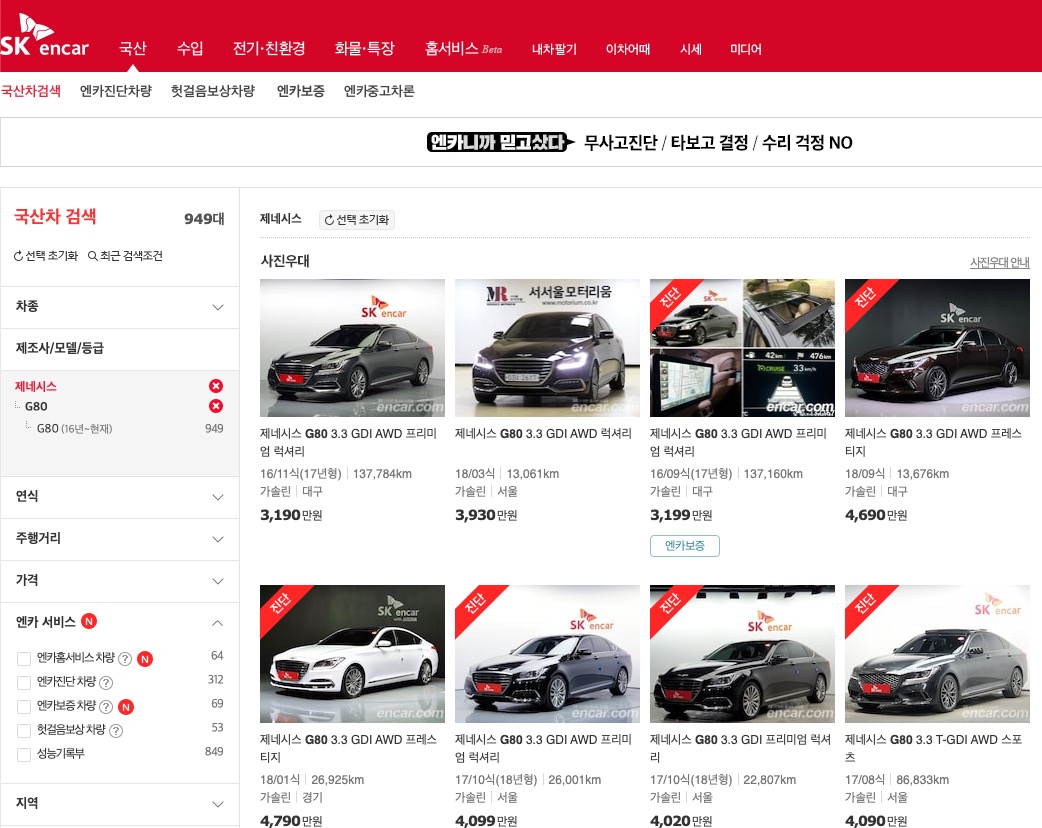The height and width of the screenshot is (828, 1042).
Task: Toggle the 성능기록부 checkbox
Action: pyautogui.click(x=24, y=755)
